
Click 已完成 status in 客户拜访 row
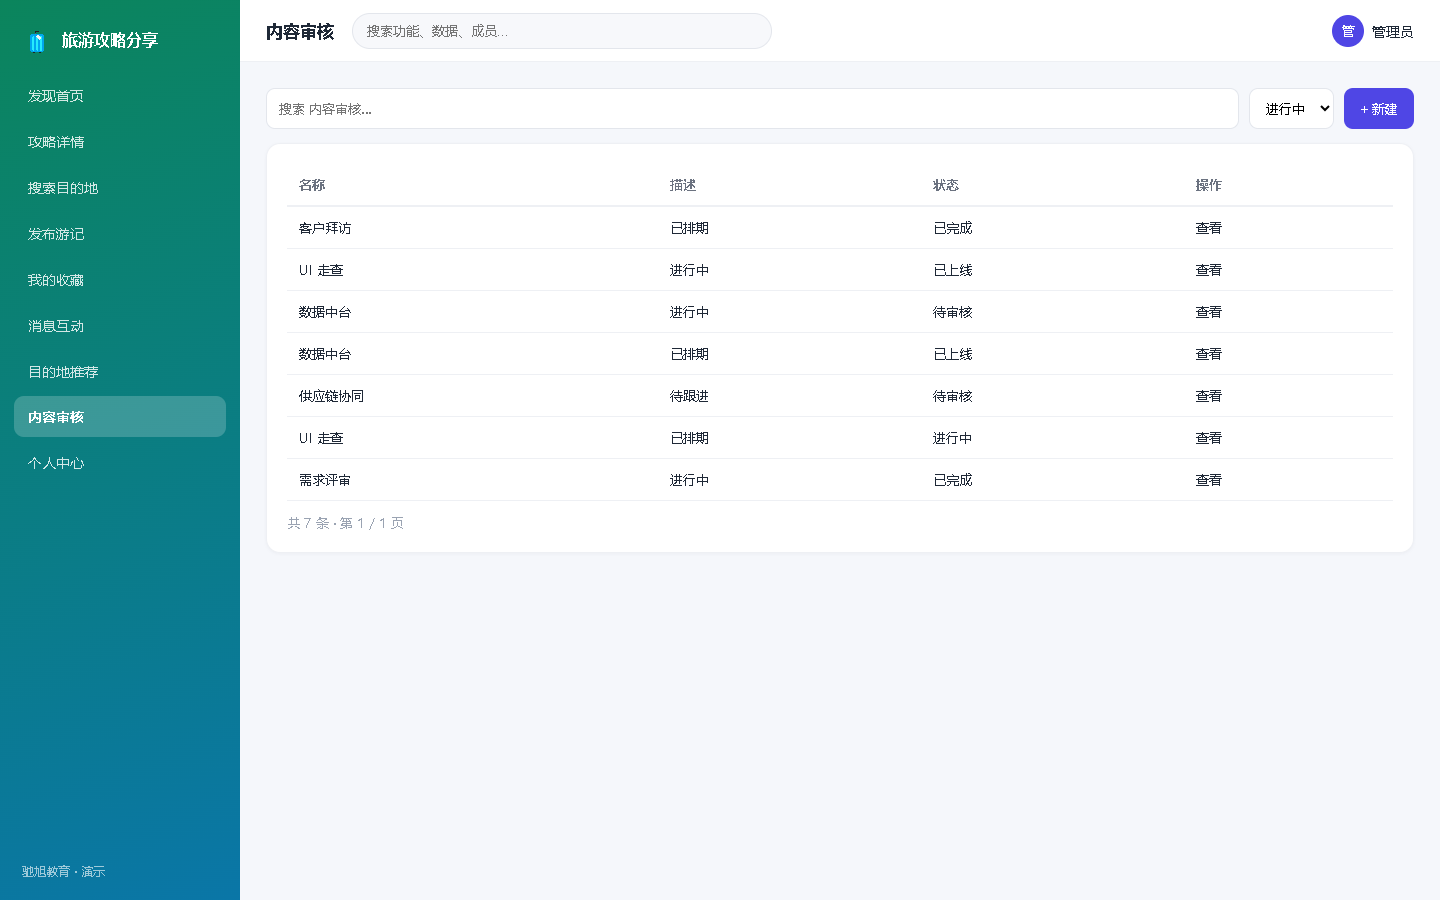pos(952,228)
